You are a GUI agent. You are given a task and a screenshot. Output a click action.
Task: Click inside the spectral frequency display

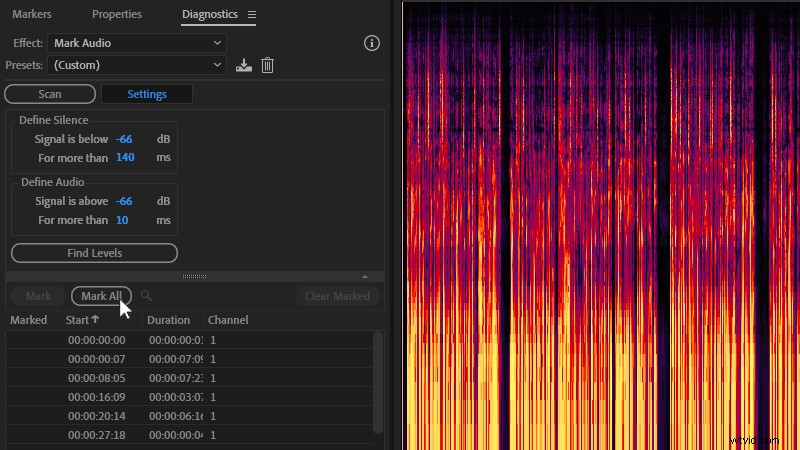tap(601, 226)
